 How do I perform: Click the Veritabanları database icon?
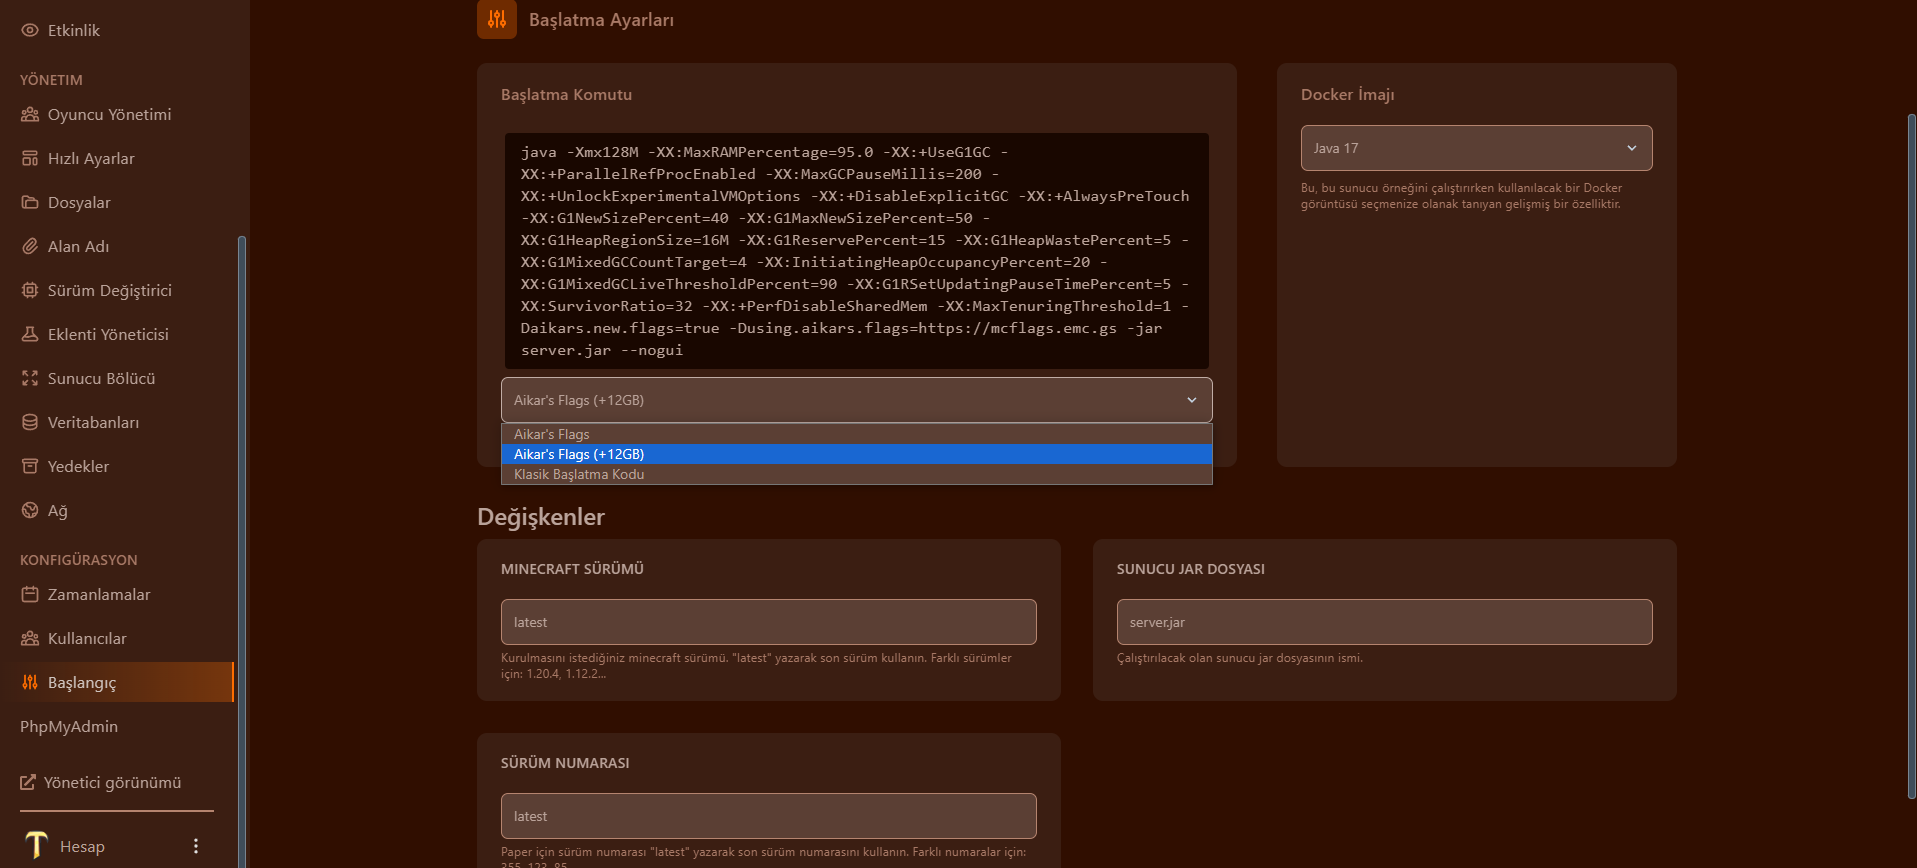[x=30, y=422]
